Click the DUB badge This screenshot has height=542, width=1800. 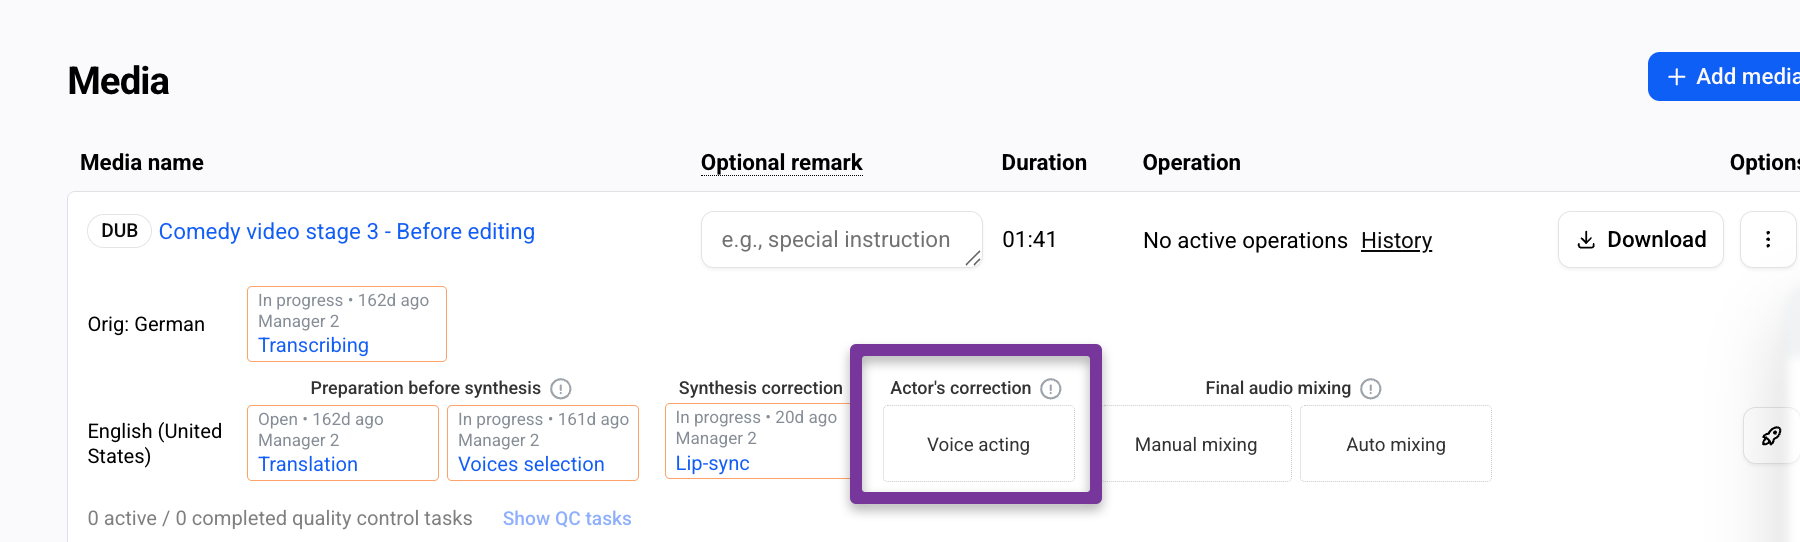(119, 231)
